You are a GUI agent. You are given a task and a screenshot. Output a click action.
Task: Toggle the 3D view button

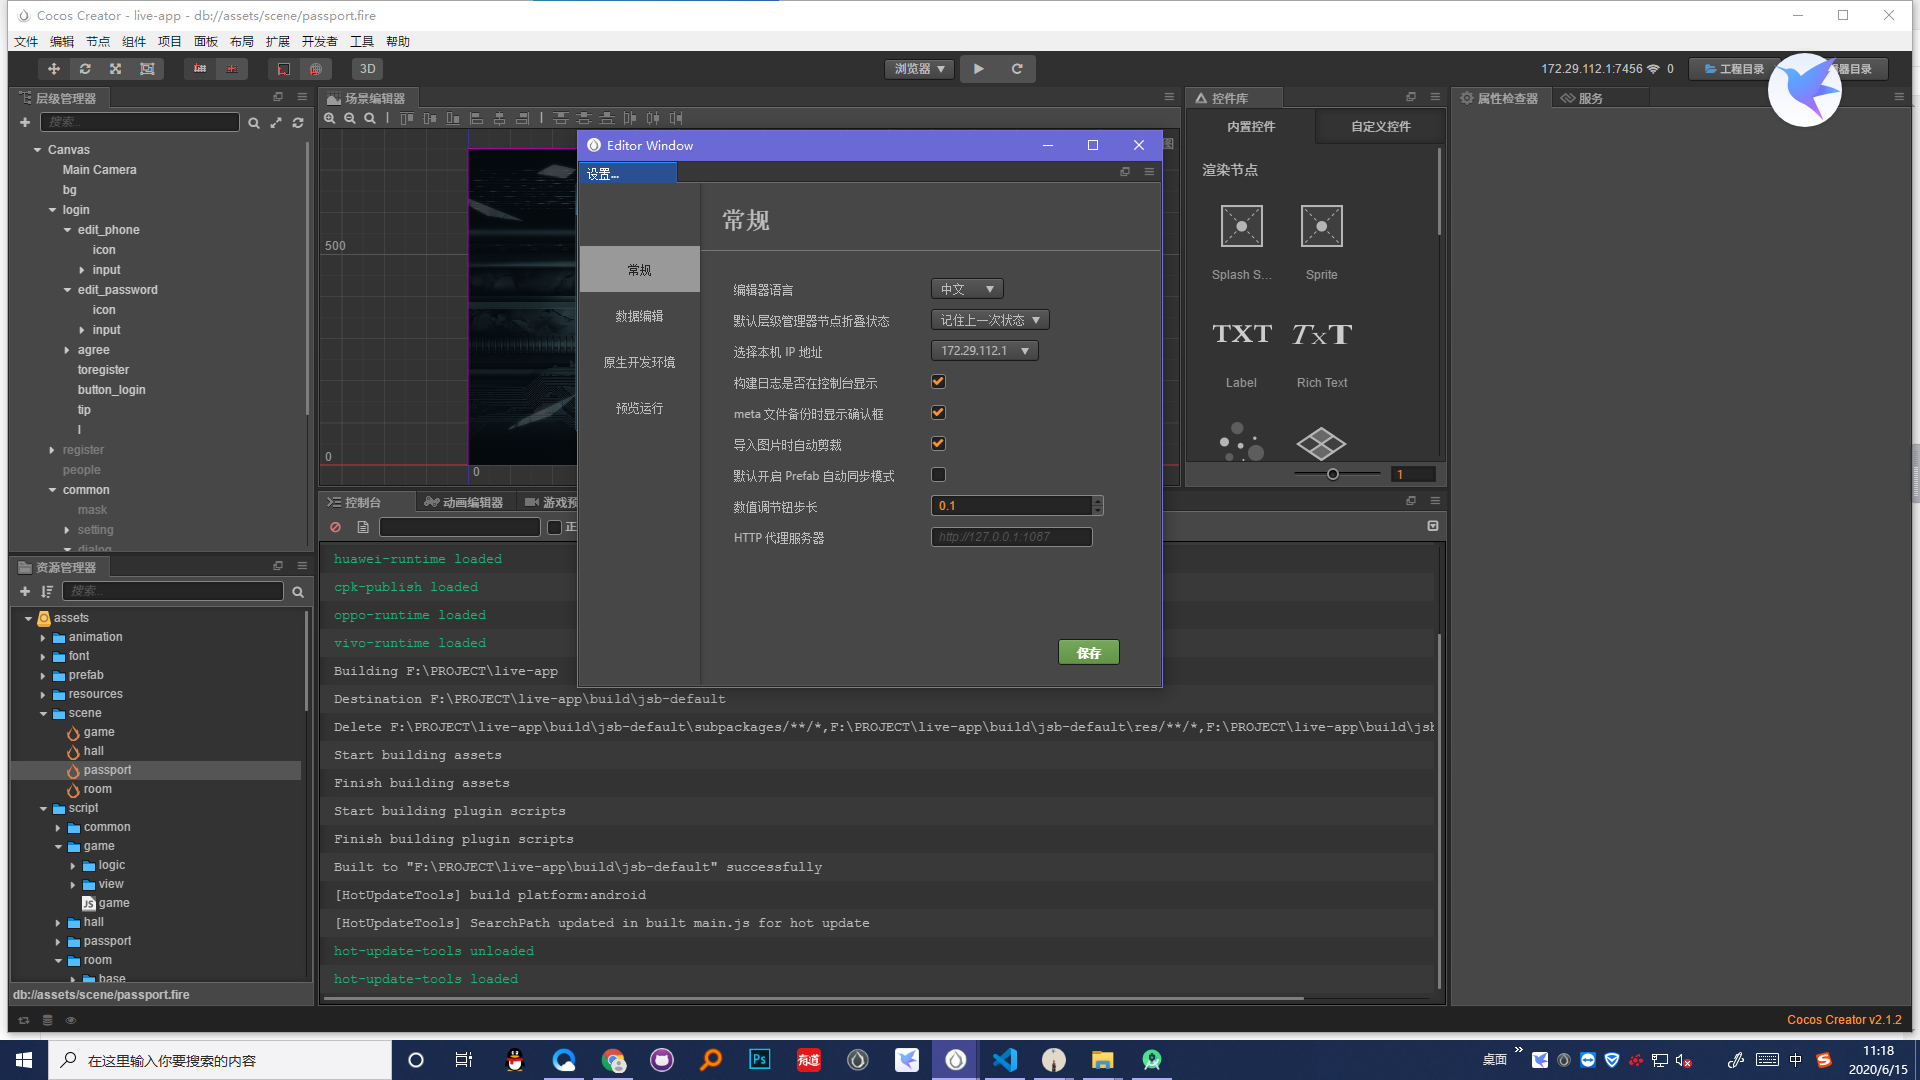coord(367,69)
